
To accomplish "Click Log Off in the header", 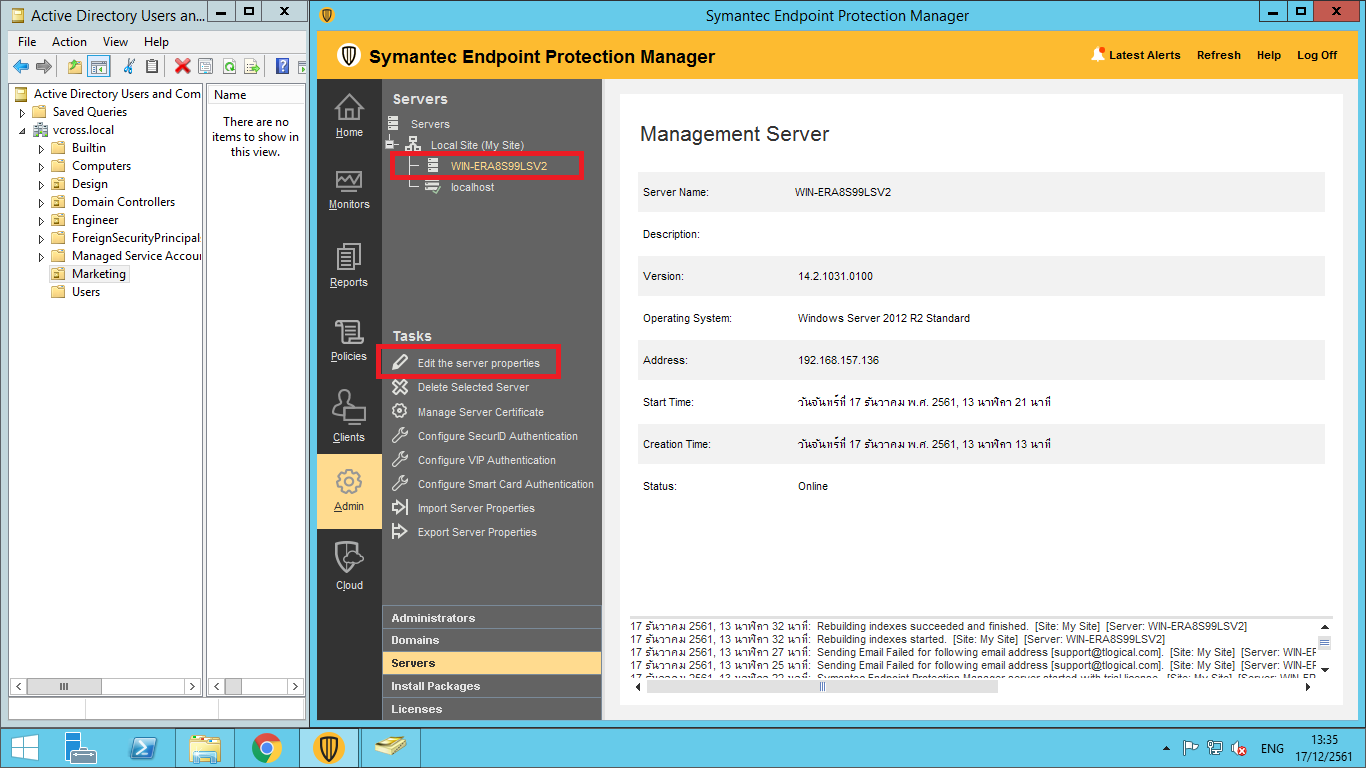I will [1316, 55].
